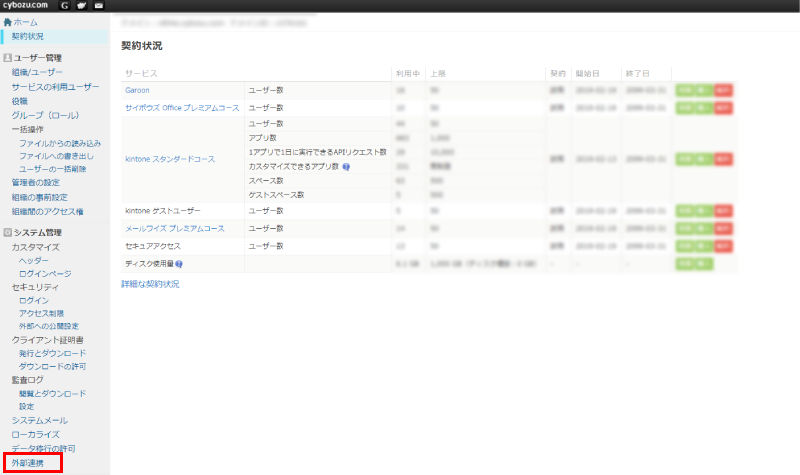This screenshot has width=800, height=475.
Task: Open the Garoon service link
Action: point(137,90)
